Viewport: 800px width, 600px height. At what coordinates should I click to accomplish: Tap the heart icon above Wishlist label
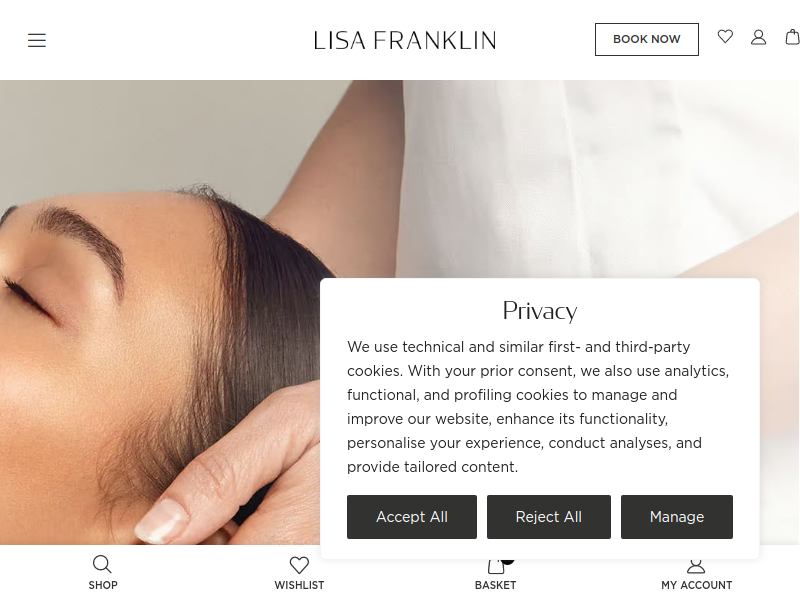point(299,565)
